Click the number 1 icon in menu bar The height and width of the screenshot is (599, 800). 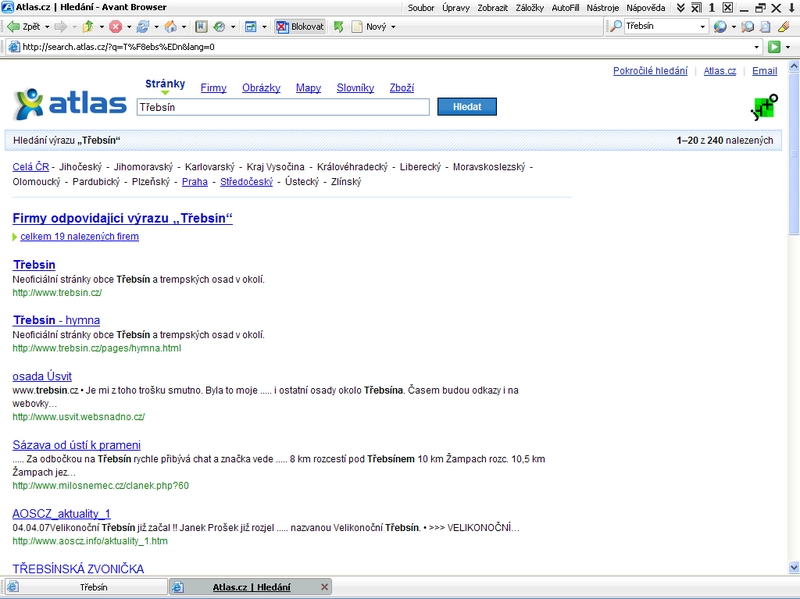[x=712, y=8]
